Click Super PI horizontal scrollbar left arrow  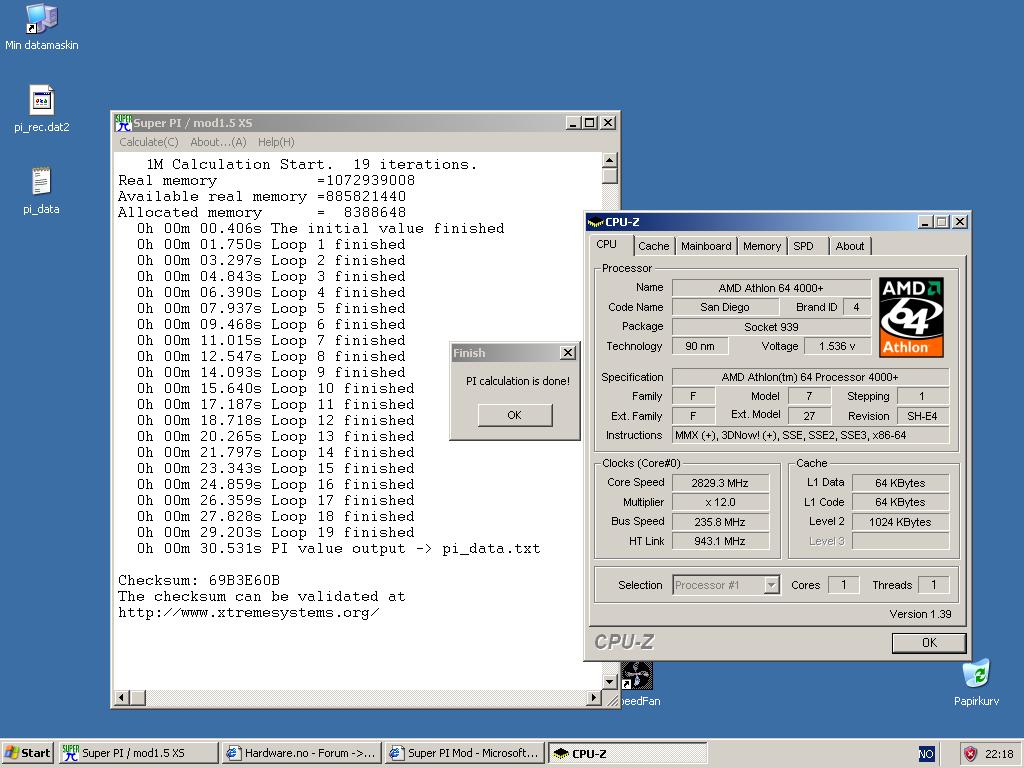[121, 698]
